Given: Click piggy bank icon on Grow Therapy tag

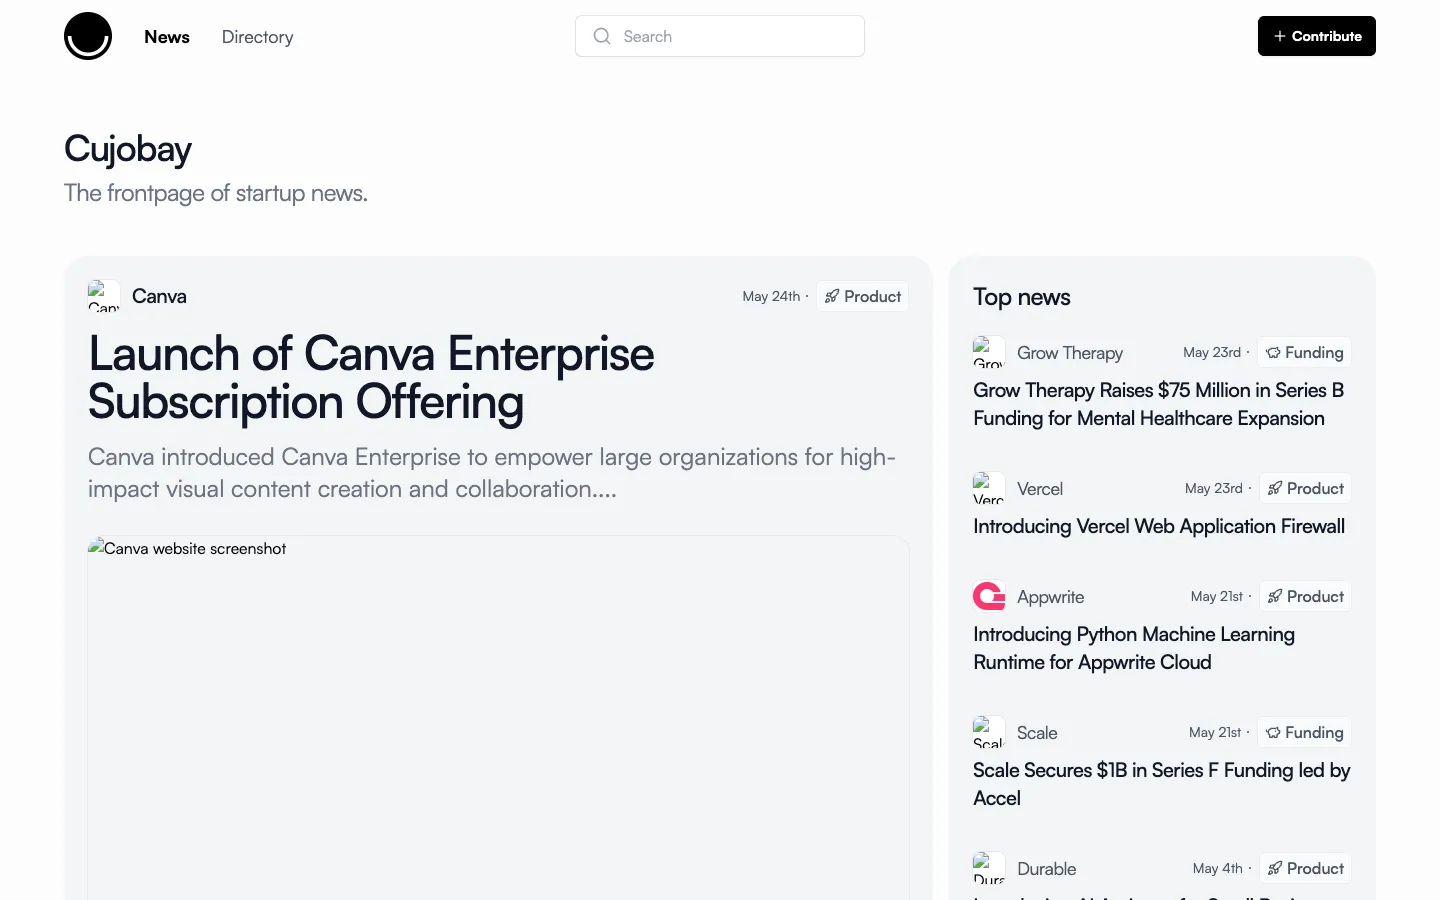Looking at the screenshot, I should pyautogui.click(x=1273, y=352).
